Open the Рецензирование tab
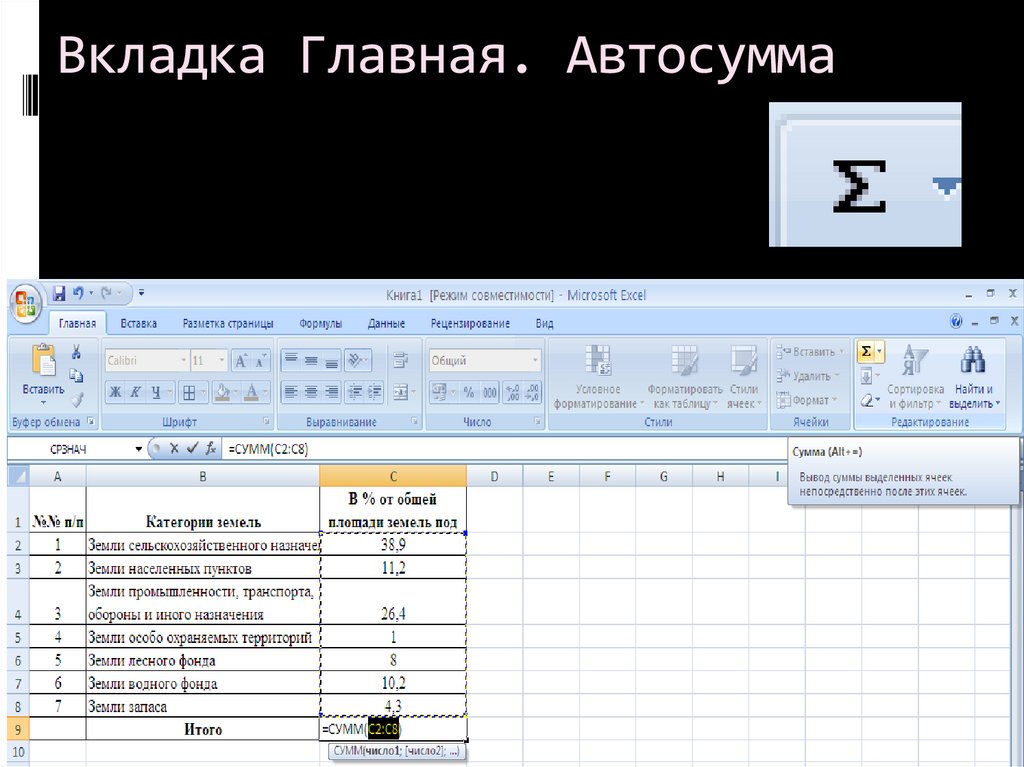 [x=471, y=323]
